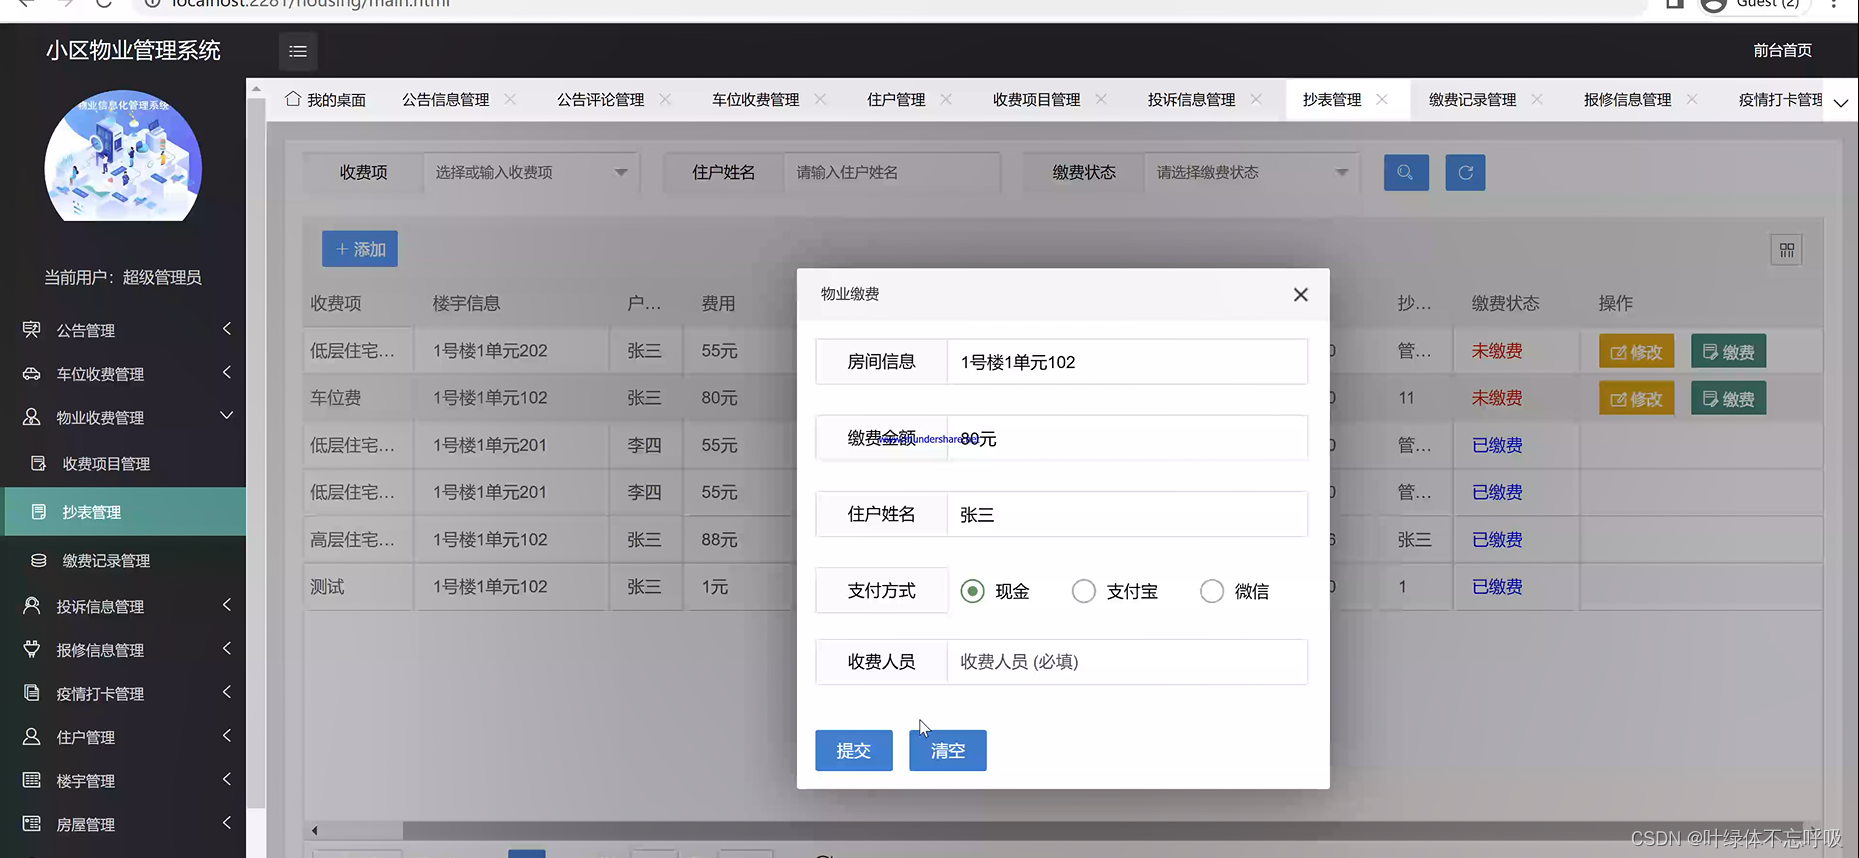Submit the payment with 提交
Screen dimensions: 1859x858
(854, 750)
